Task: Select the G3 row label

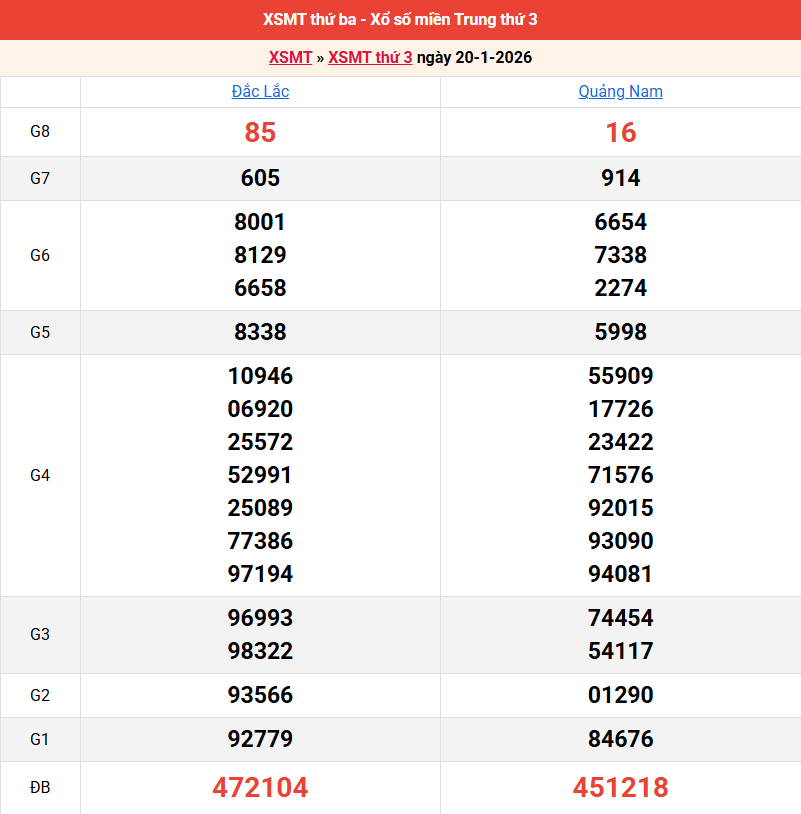Action: click(x=41, y=634)
